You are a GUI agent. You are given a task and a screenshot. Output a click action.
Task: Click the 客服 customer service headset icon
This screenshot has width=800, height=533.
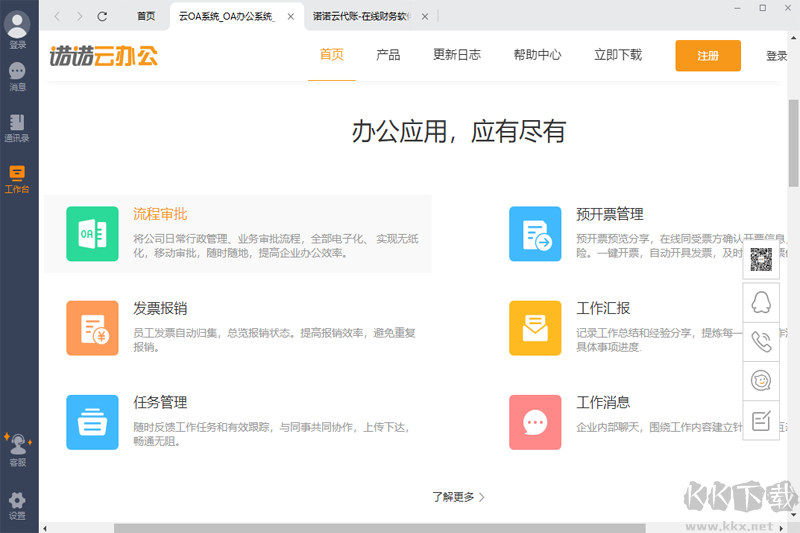coord(17,447)
